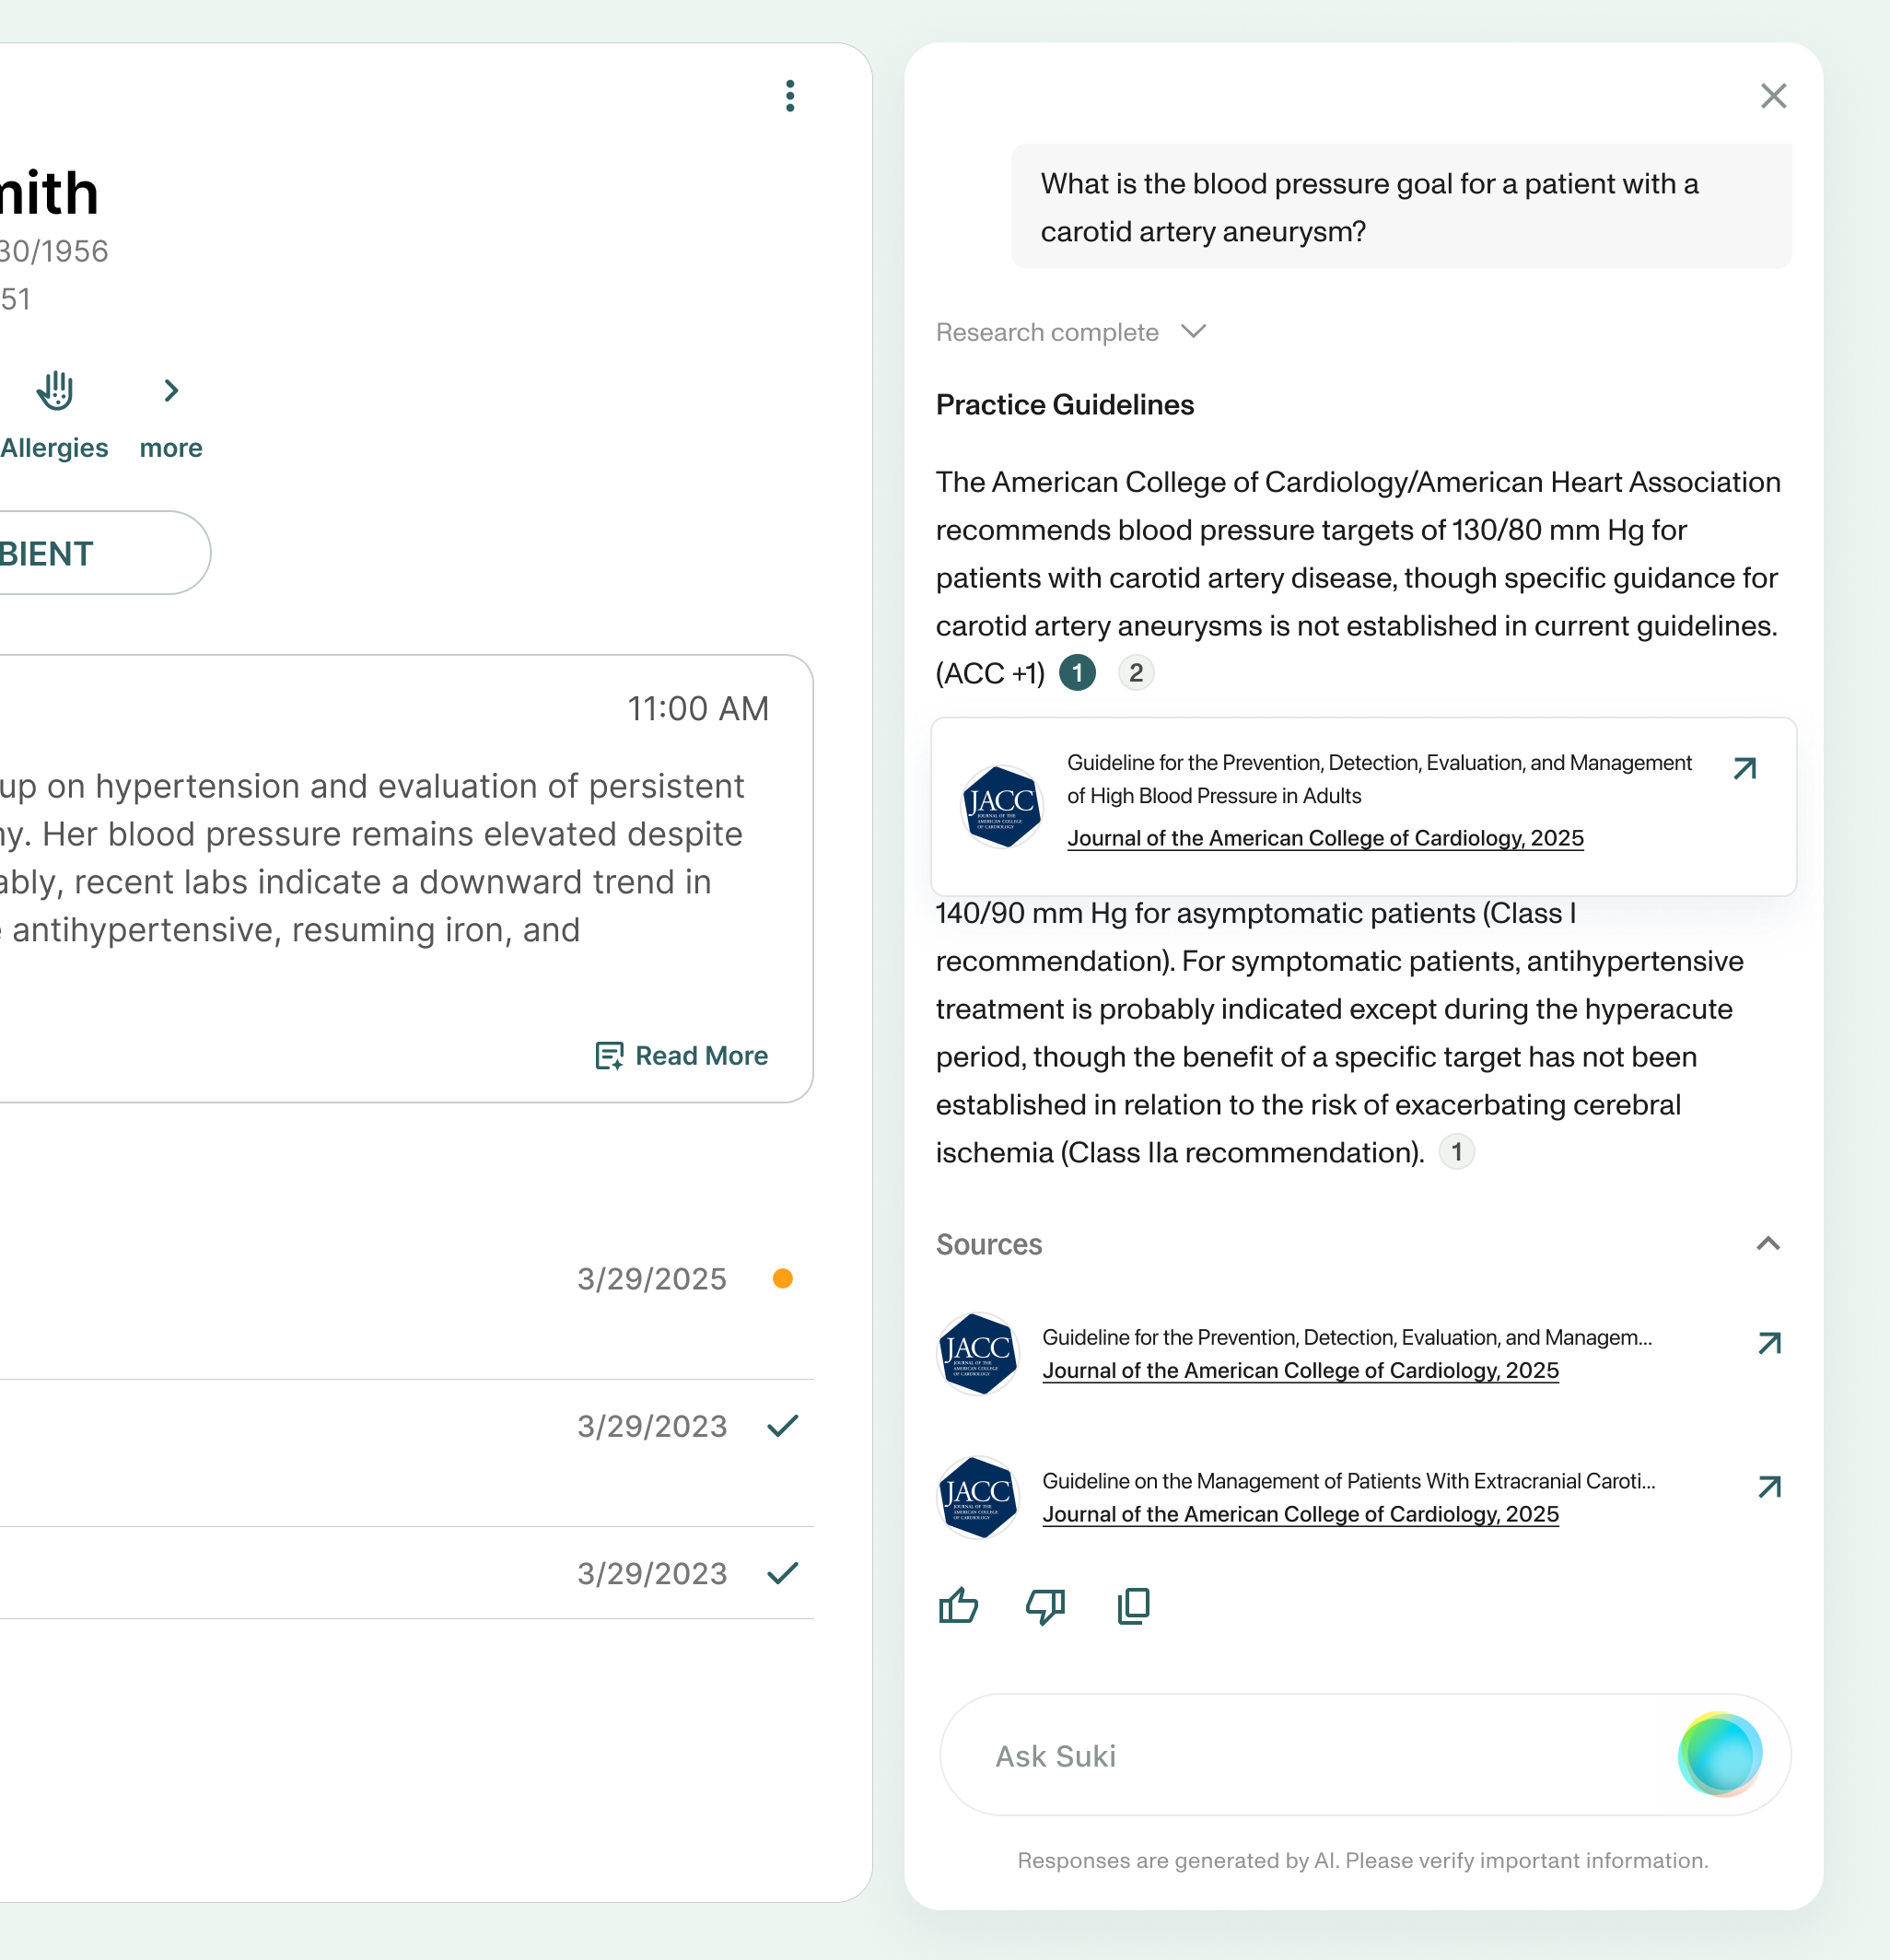This screenshot has width=1890, height=1960.
Task: Click citation badge 1 after Class IIa recommendation
Action: pos(1456,1152)
